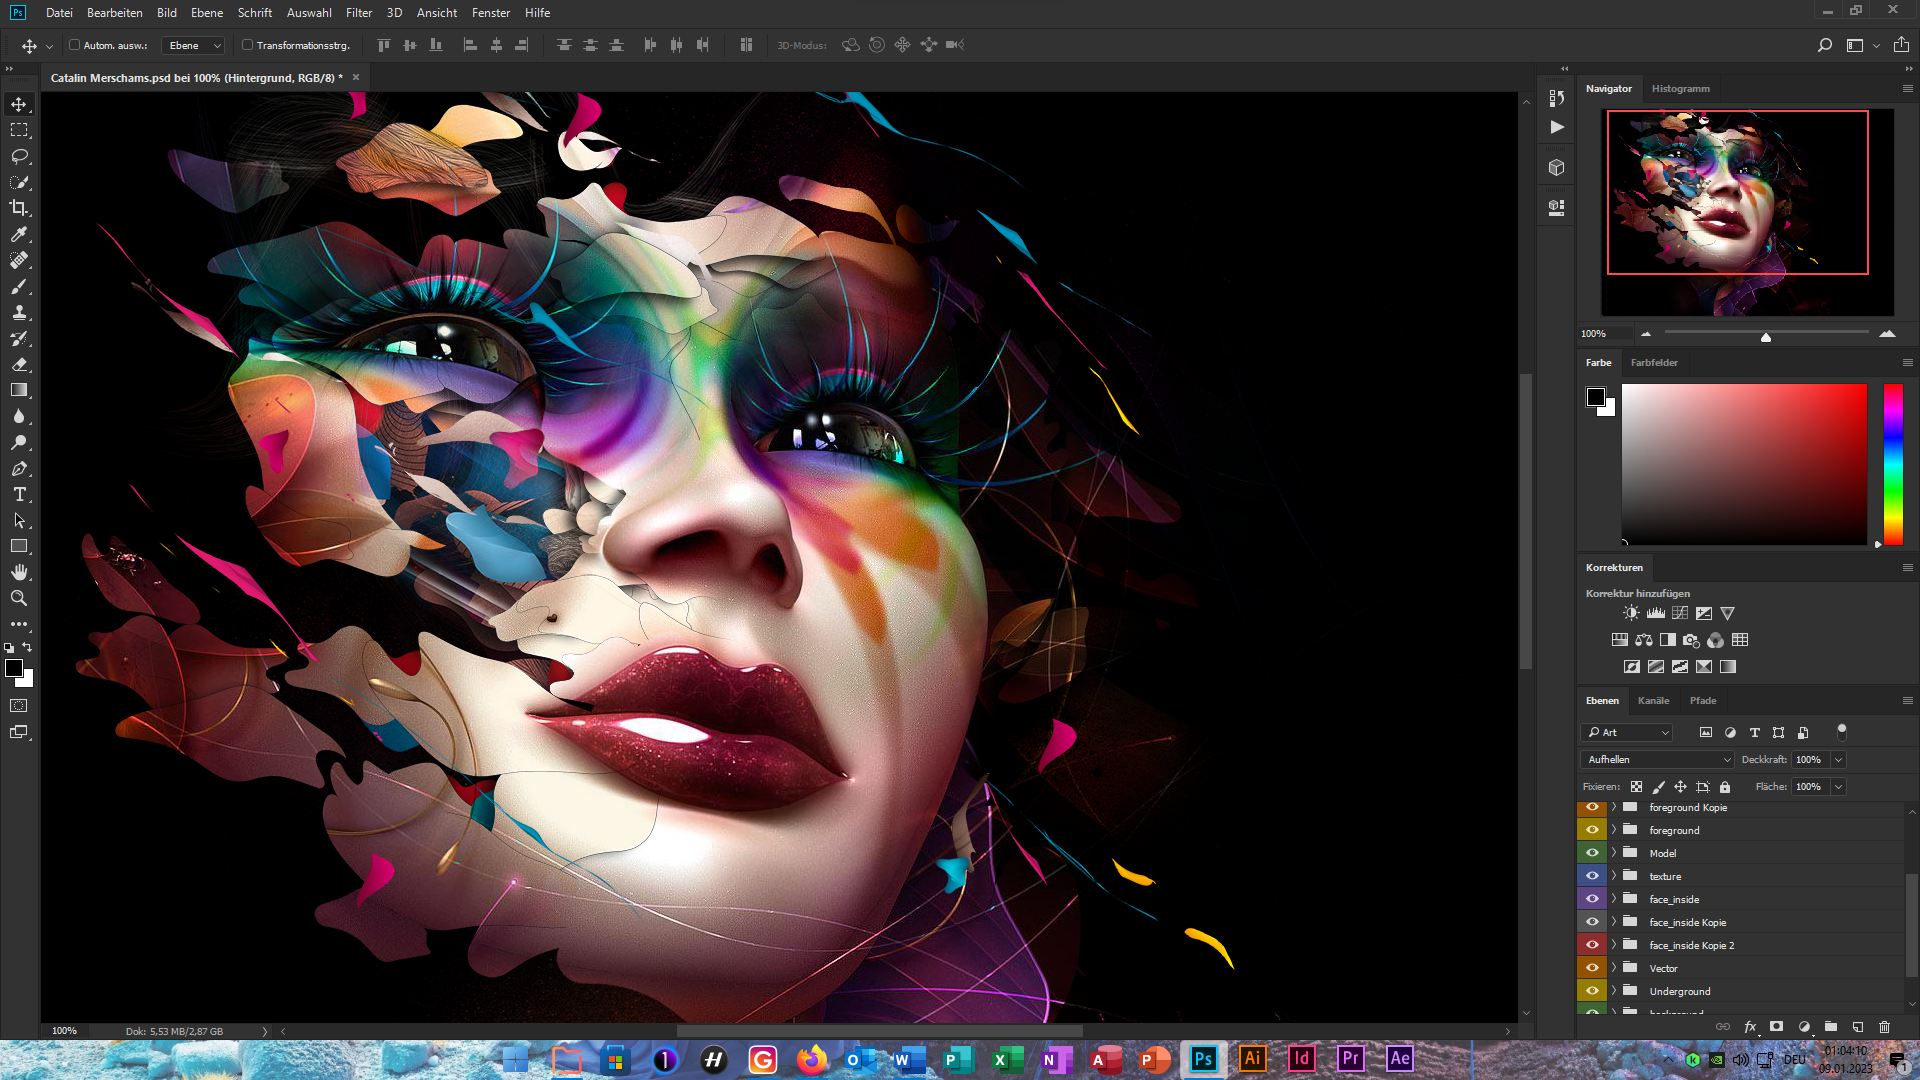Open the Filter menu
The width and height of the screenshot is (1920, 1080).
pyautogui.click(x=358, y=13)
